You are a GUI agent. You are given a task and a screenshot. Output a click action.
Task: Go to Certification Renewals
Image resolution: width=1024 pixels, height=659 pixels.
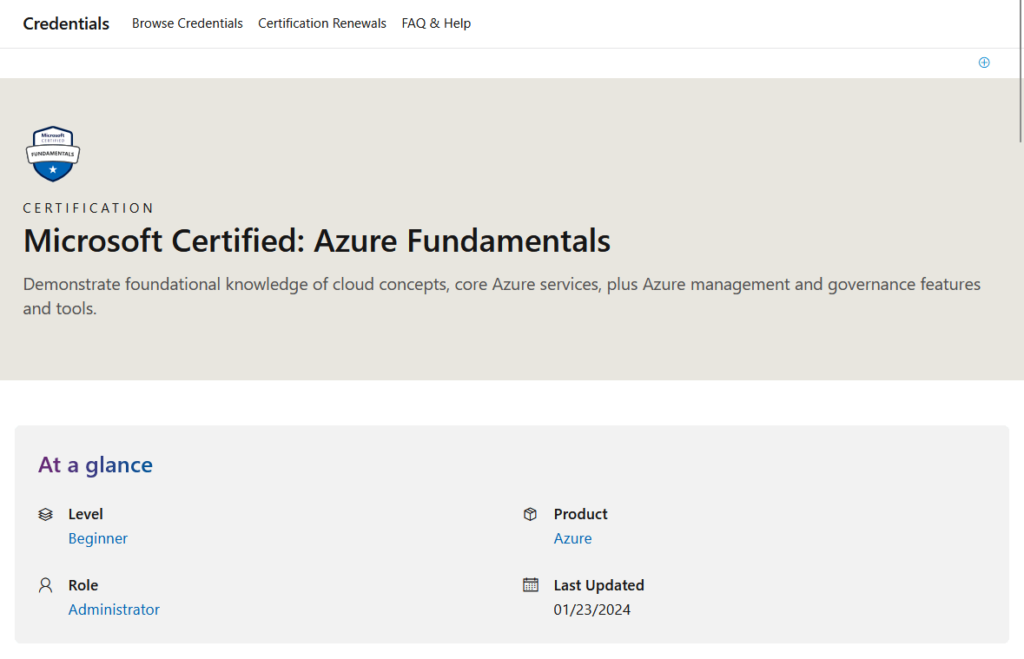click(x=322, y=24)
